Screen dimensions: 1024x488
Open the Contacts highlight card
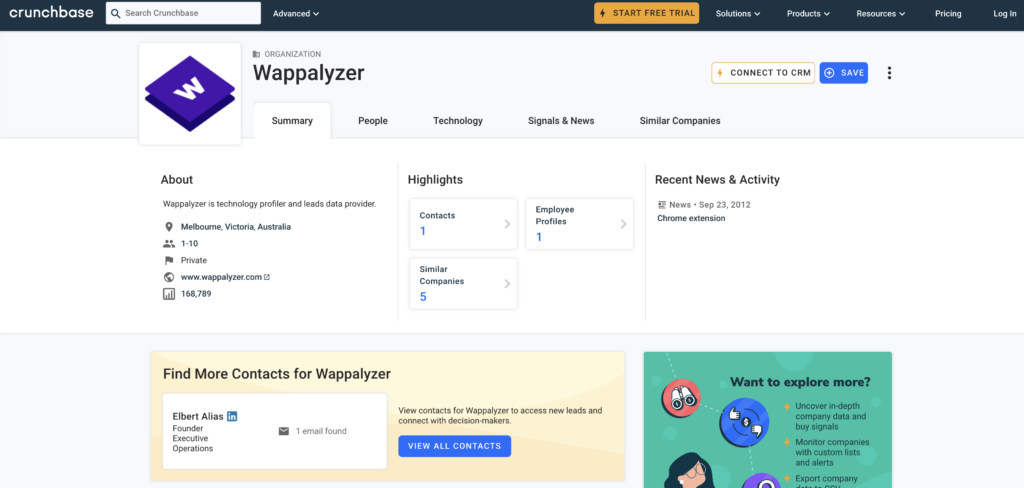click(x=463, y=223)
